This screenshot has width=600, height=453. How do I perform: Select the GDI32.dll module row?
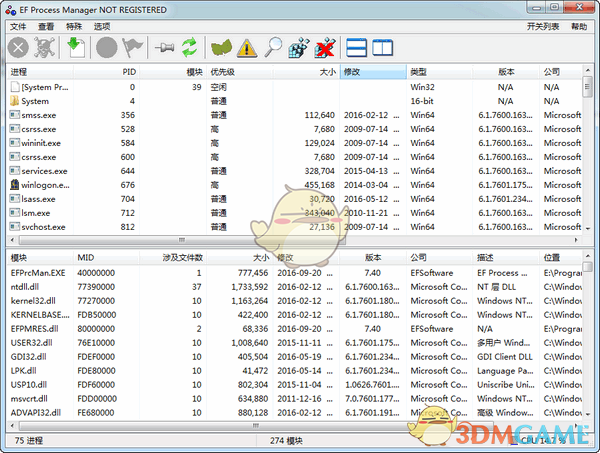coord(295,357)
